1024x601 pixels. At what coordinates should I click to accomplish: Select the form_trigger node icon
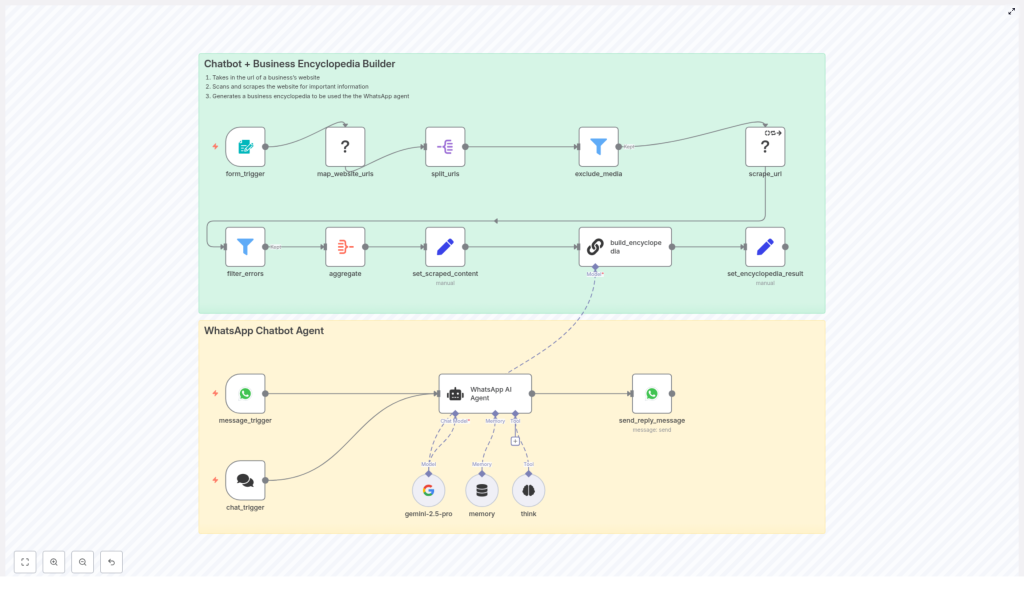[x=245, y=146]
